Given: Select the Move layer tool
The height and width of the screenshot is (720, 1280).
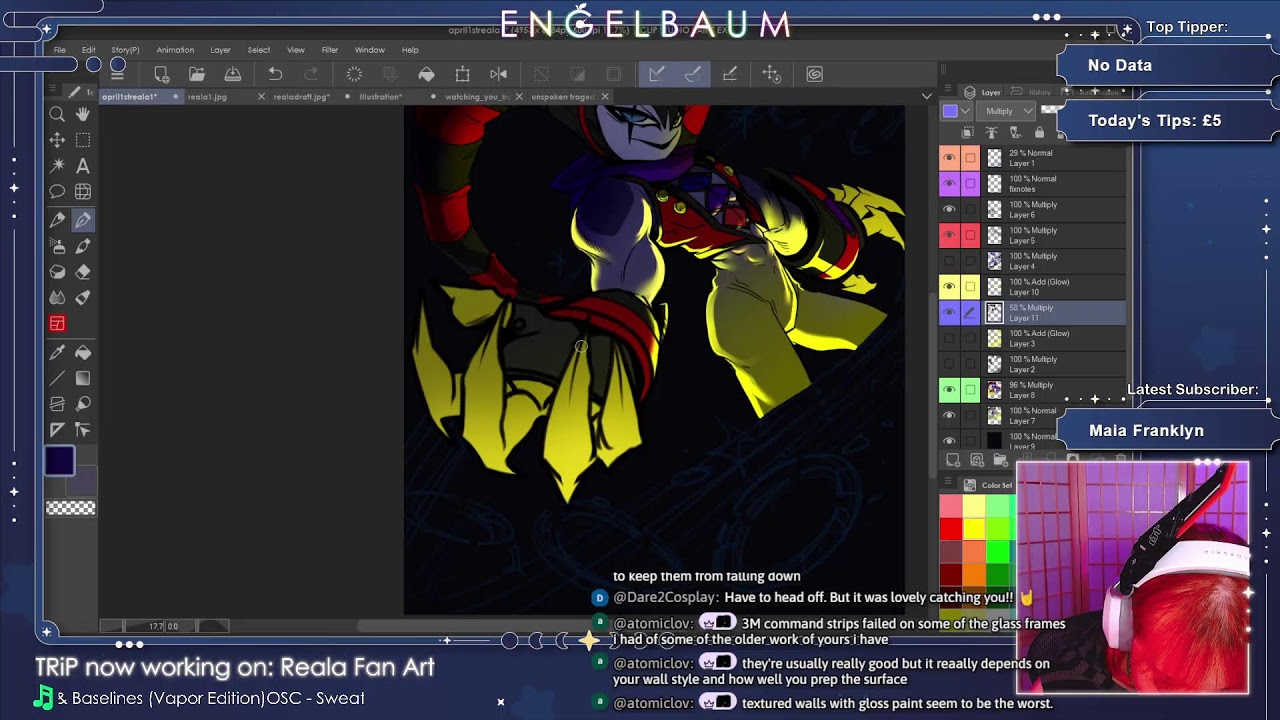Looking at the screenshot, I should tap(57, 140).
